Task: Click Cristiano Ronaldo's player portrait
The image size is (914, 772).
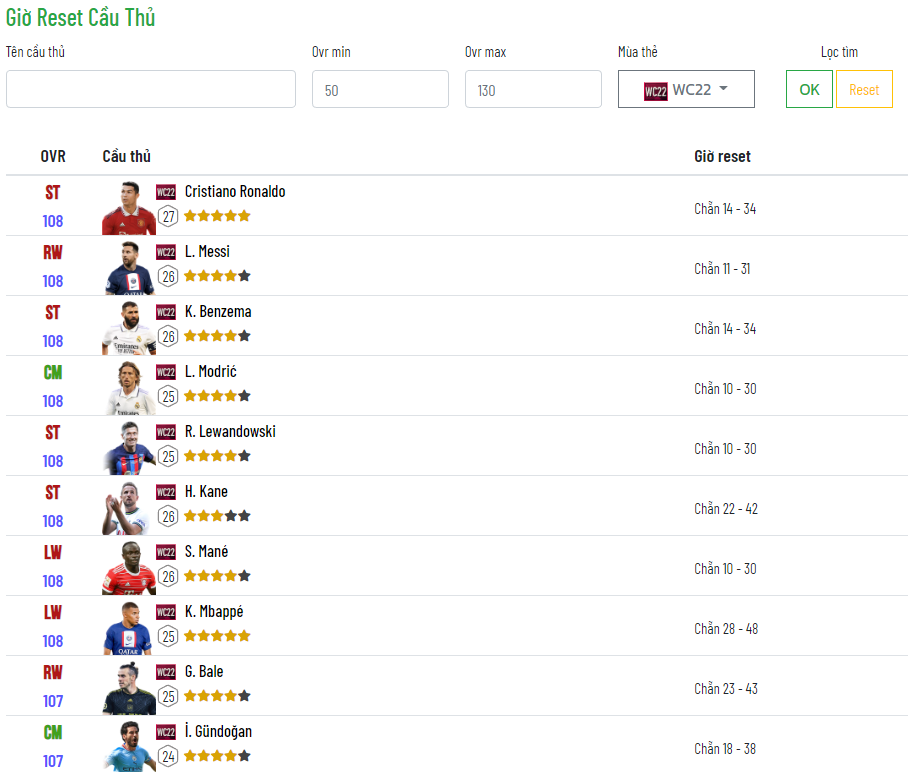Action: click(x=128, y=208)
